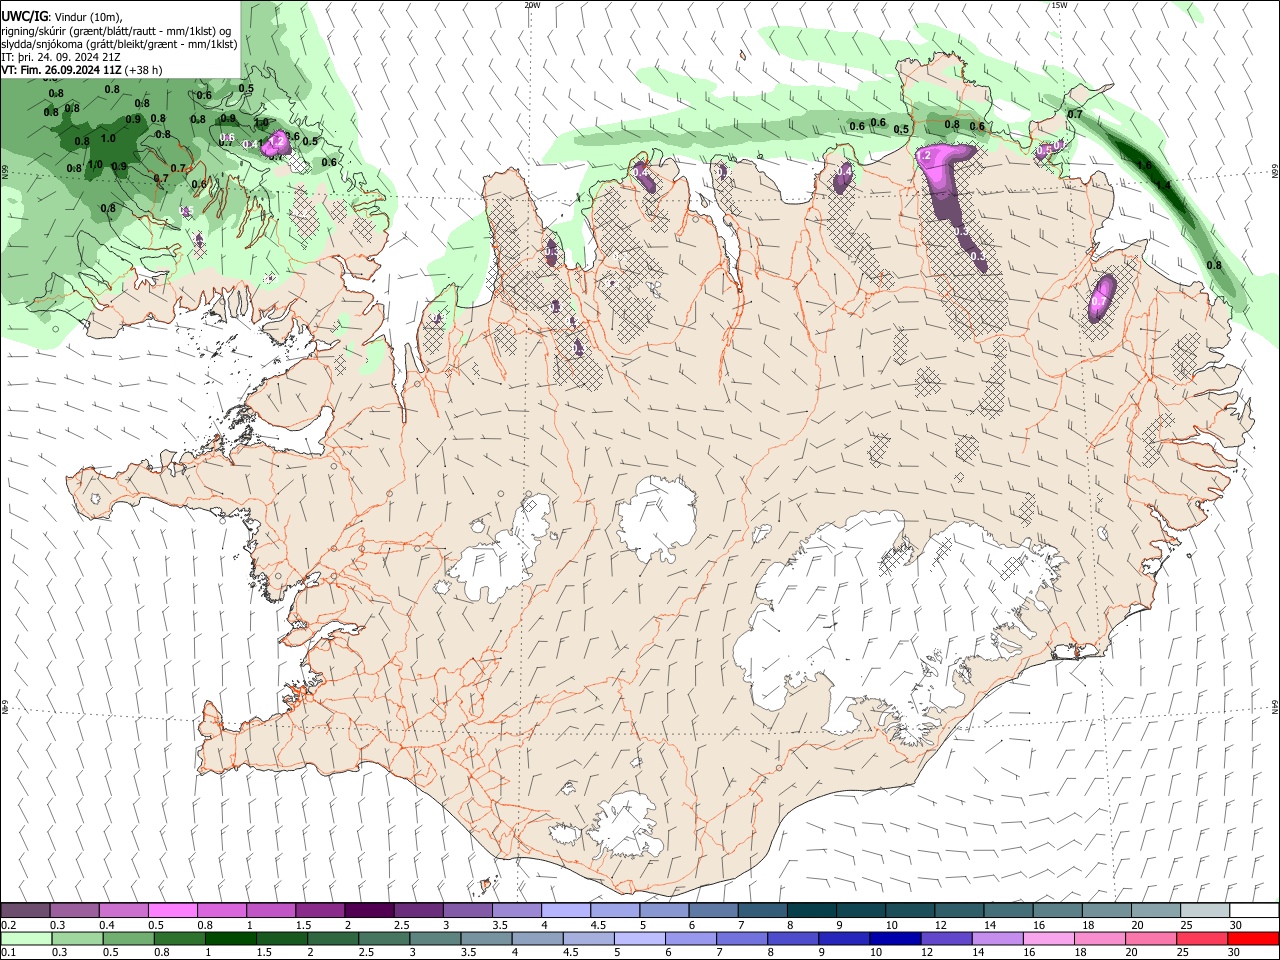The width and height of the screenshot is (1280, 960).
Task: Click the UWC/IG title text
Action: click(24, 16)
